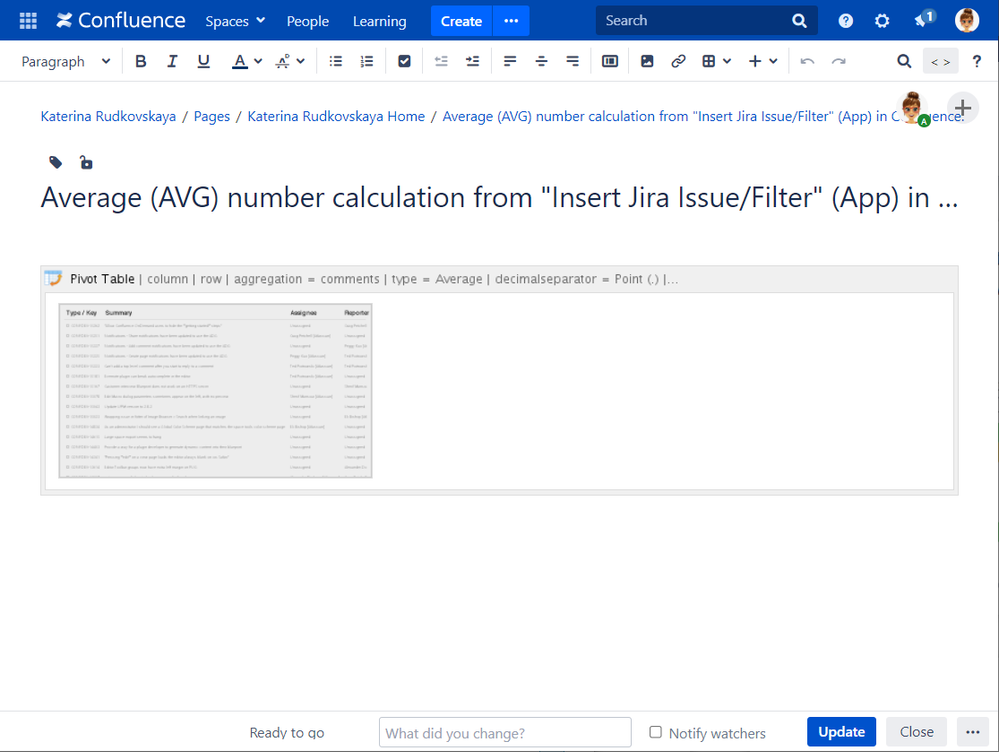The height and width of the screenshot is (752, 999).
Task: View notifications megaphone icon
Action: point(924,19)
